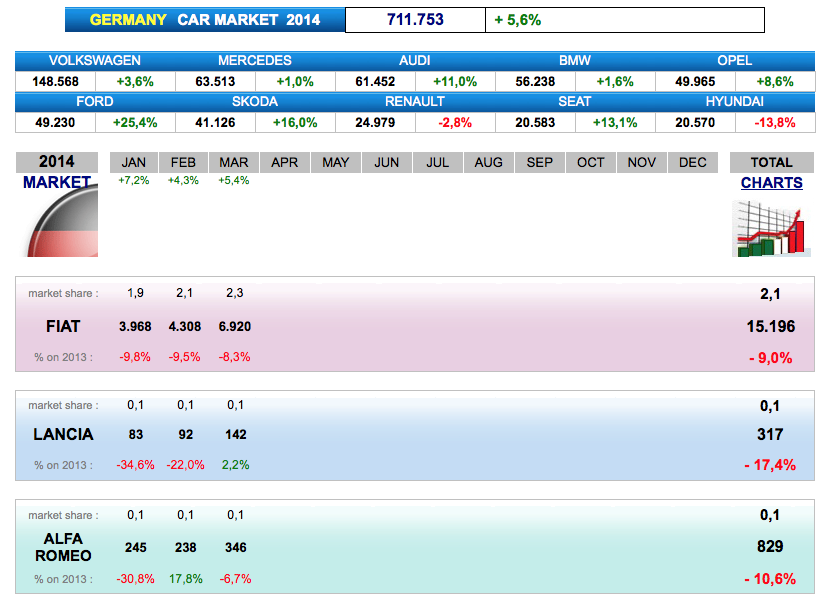Click the TOTAL column header
826x603 pixels.
click(771, 162)
